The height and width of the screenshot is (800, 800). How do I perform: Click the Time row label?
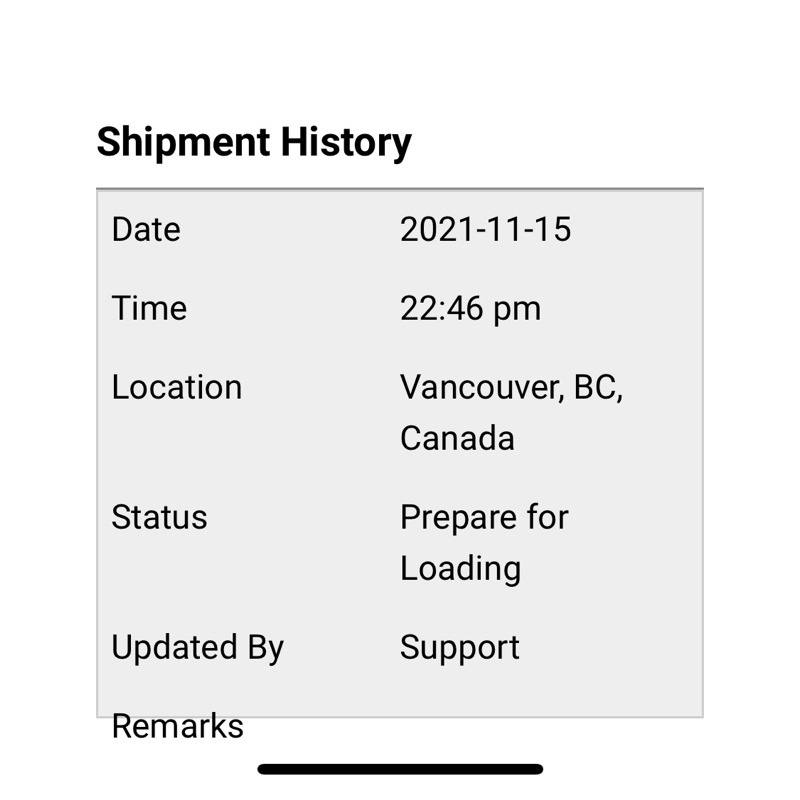(x=149, y=308)
